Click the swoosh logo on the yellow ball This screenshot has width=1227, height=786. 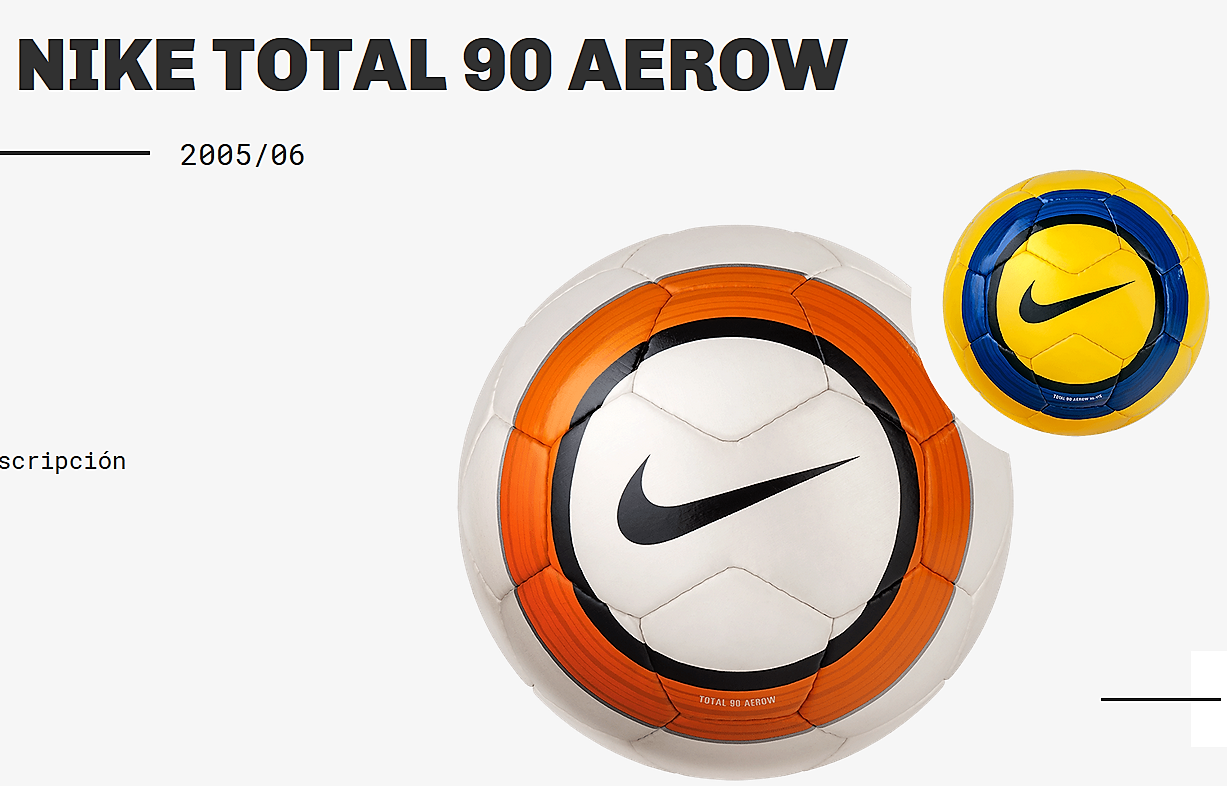pos(1076,301)
